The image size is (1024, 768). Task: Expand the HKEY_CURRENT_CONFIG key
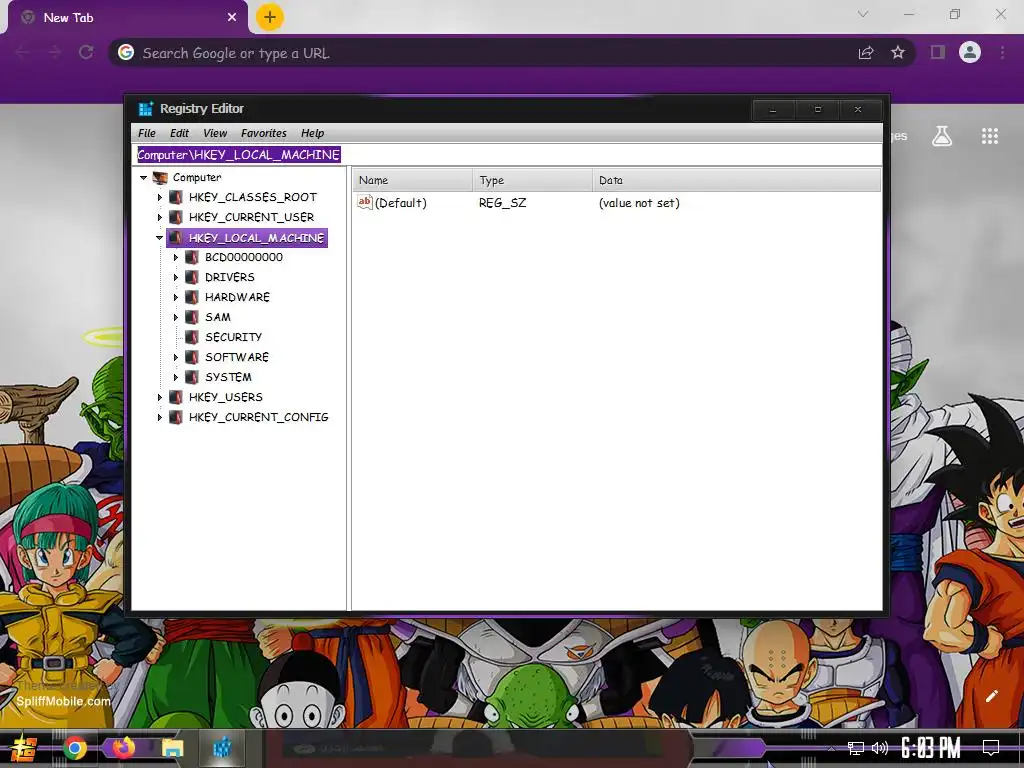pyautogui.click(x=159, y=417)
